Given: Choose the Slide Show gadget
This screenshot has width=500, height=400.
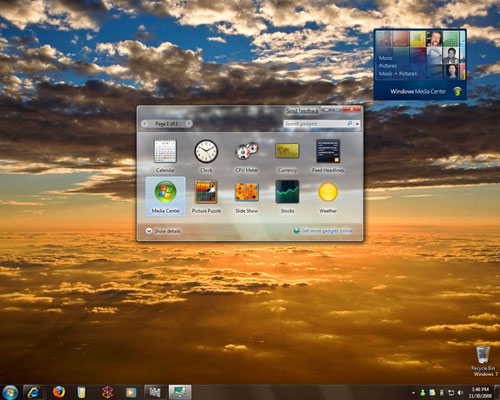Looking at the screenshot, I should [247, 192].
